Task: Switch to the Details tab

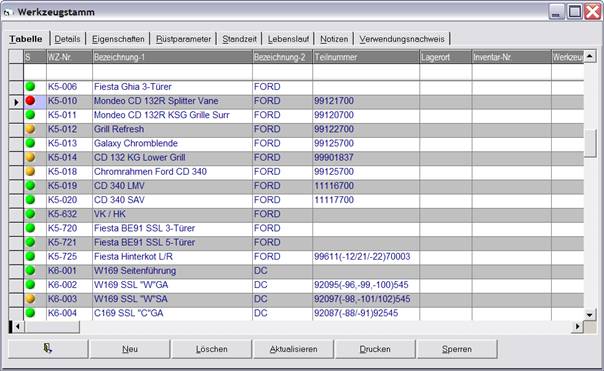Action: [67, 39]
